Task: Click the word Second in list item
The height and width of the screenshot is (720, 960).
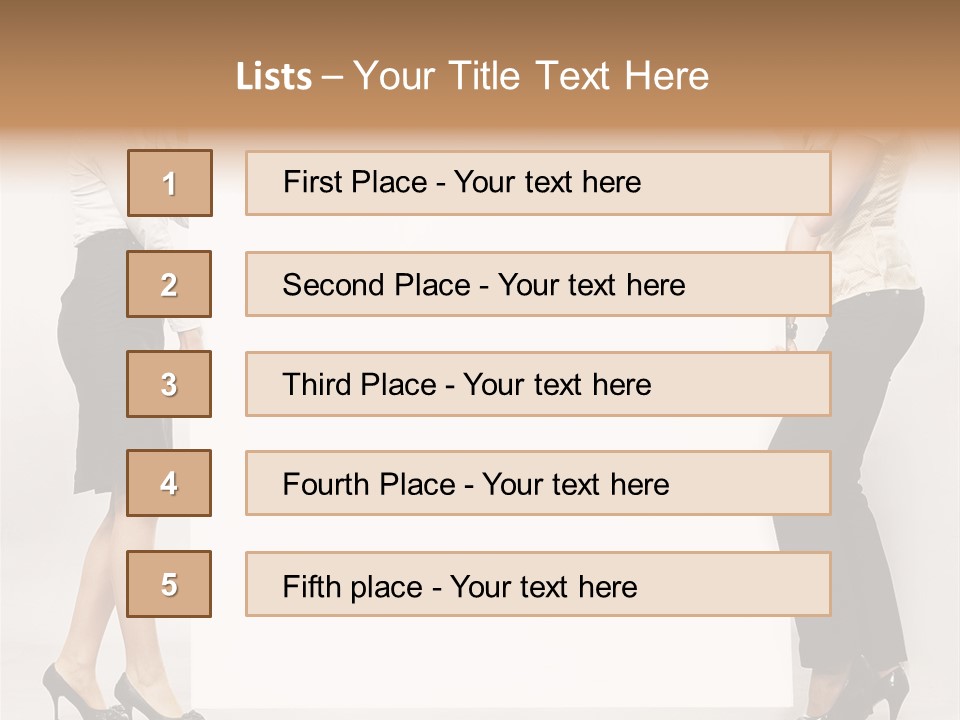Action: pos(333,285)
